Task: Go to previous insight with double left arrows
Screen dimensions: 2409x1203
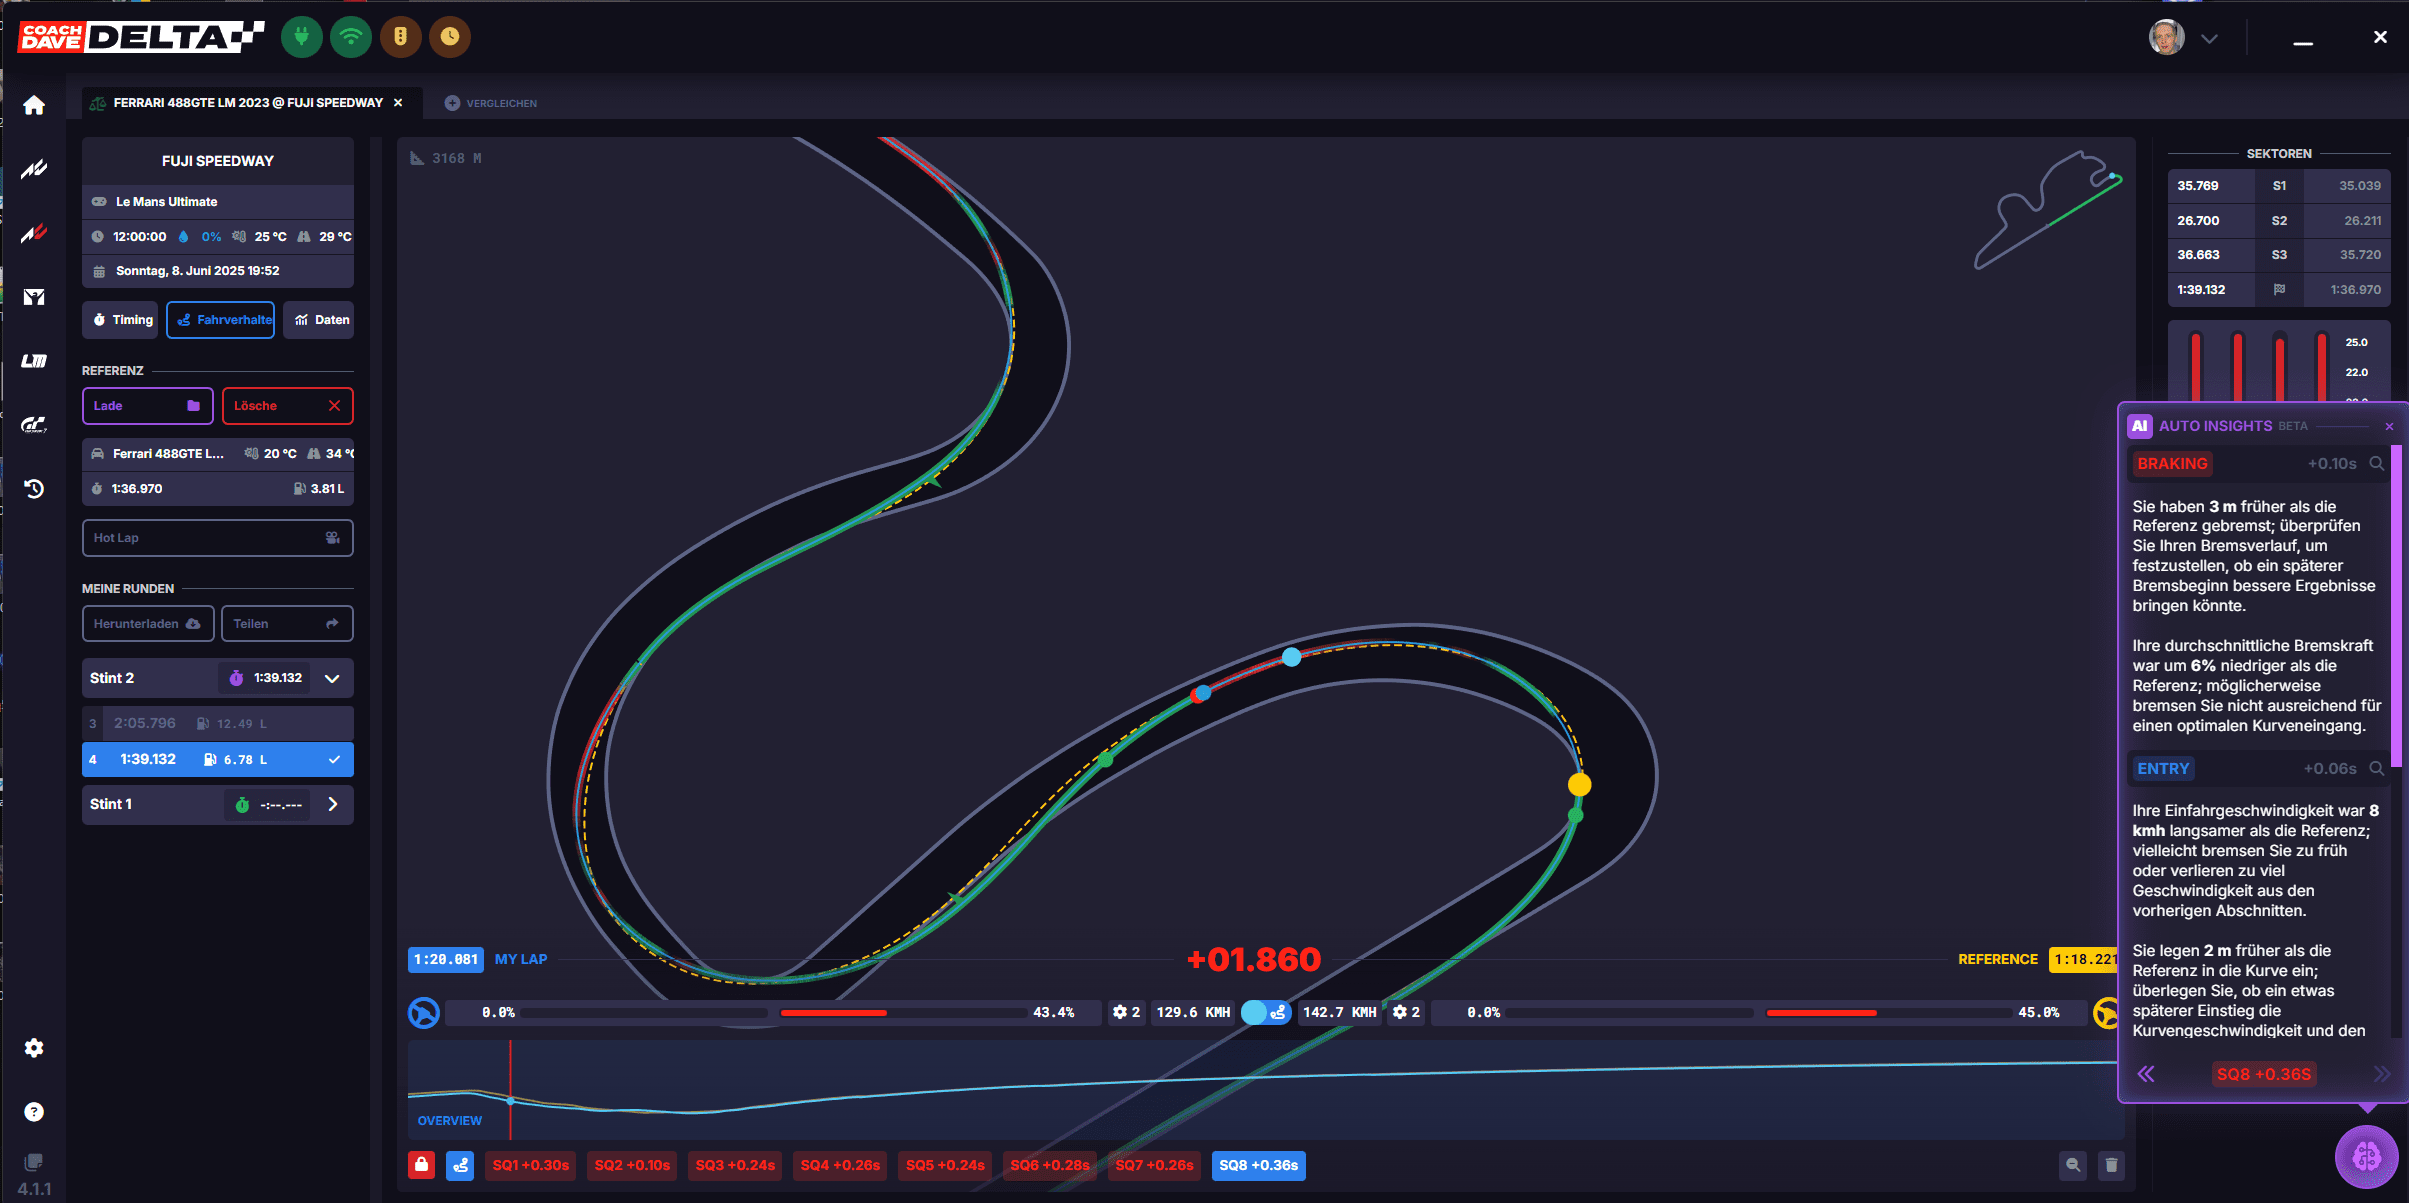Action: (2146, 1074)
